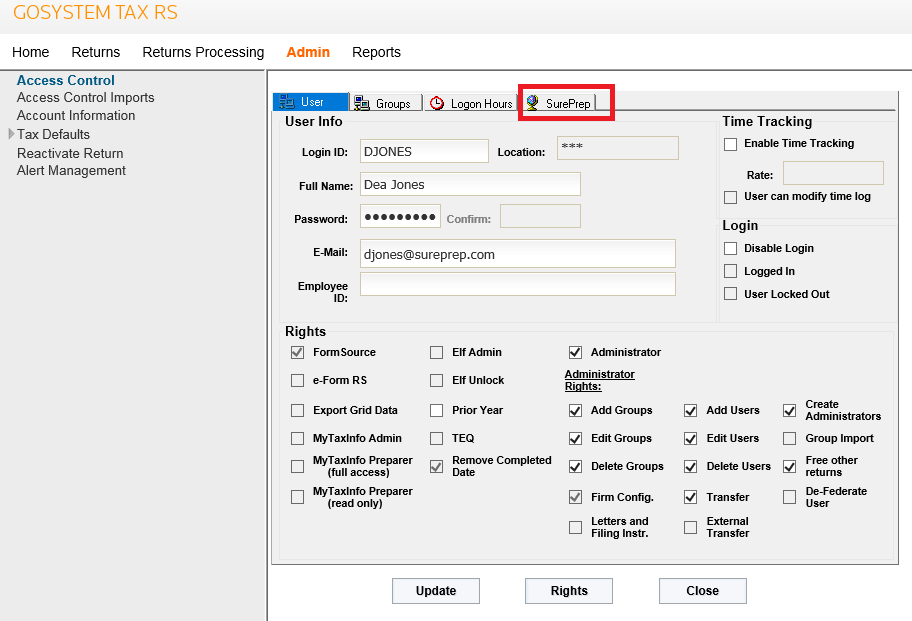Focus the E-Mail input field
This screenshot has height=621, width=912.
(x=518, y=254)
